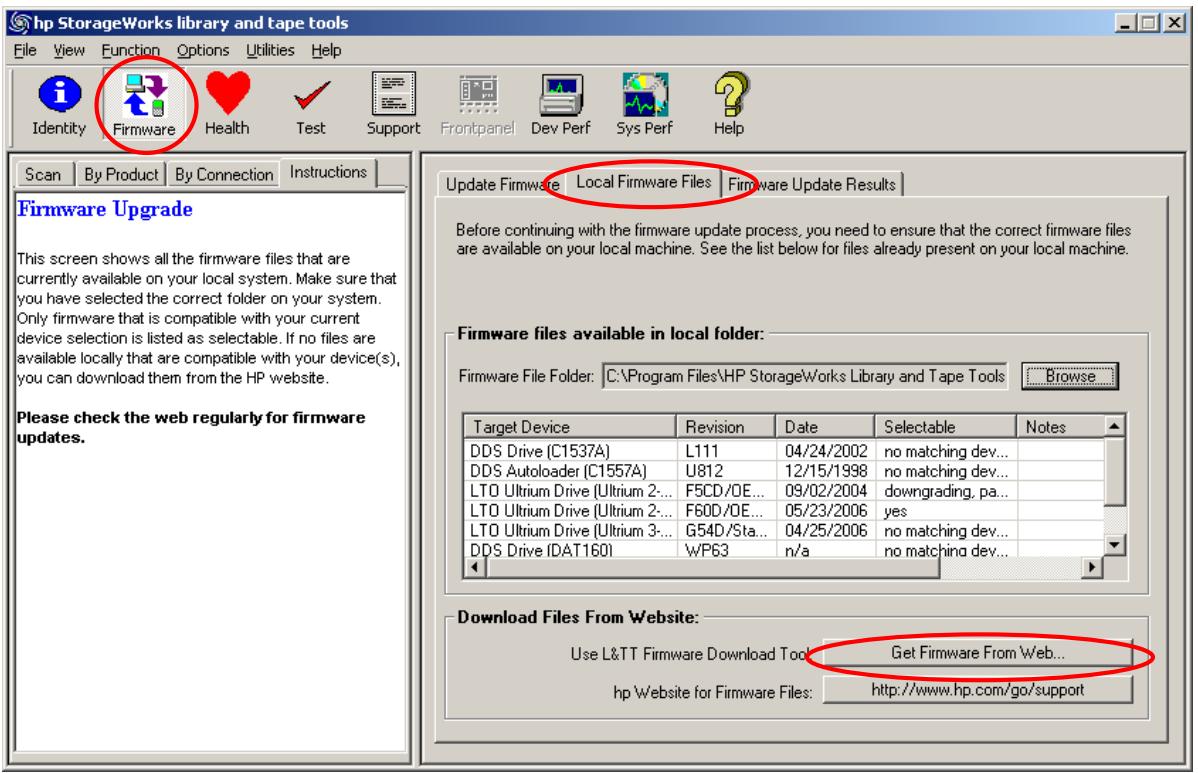Click the Browse button

click(1070, 376)
